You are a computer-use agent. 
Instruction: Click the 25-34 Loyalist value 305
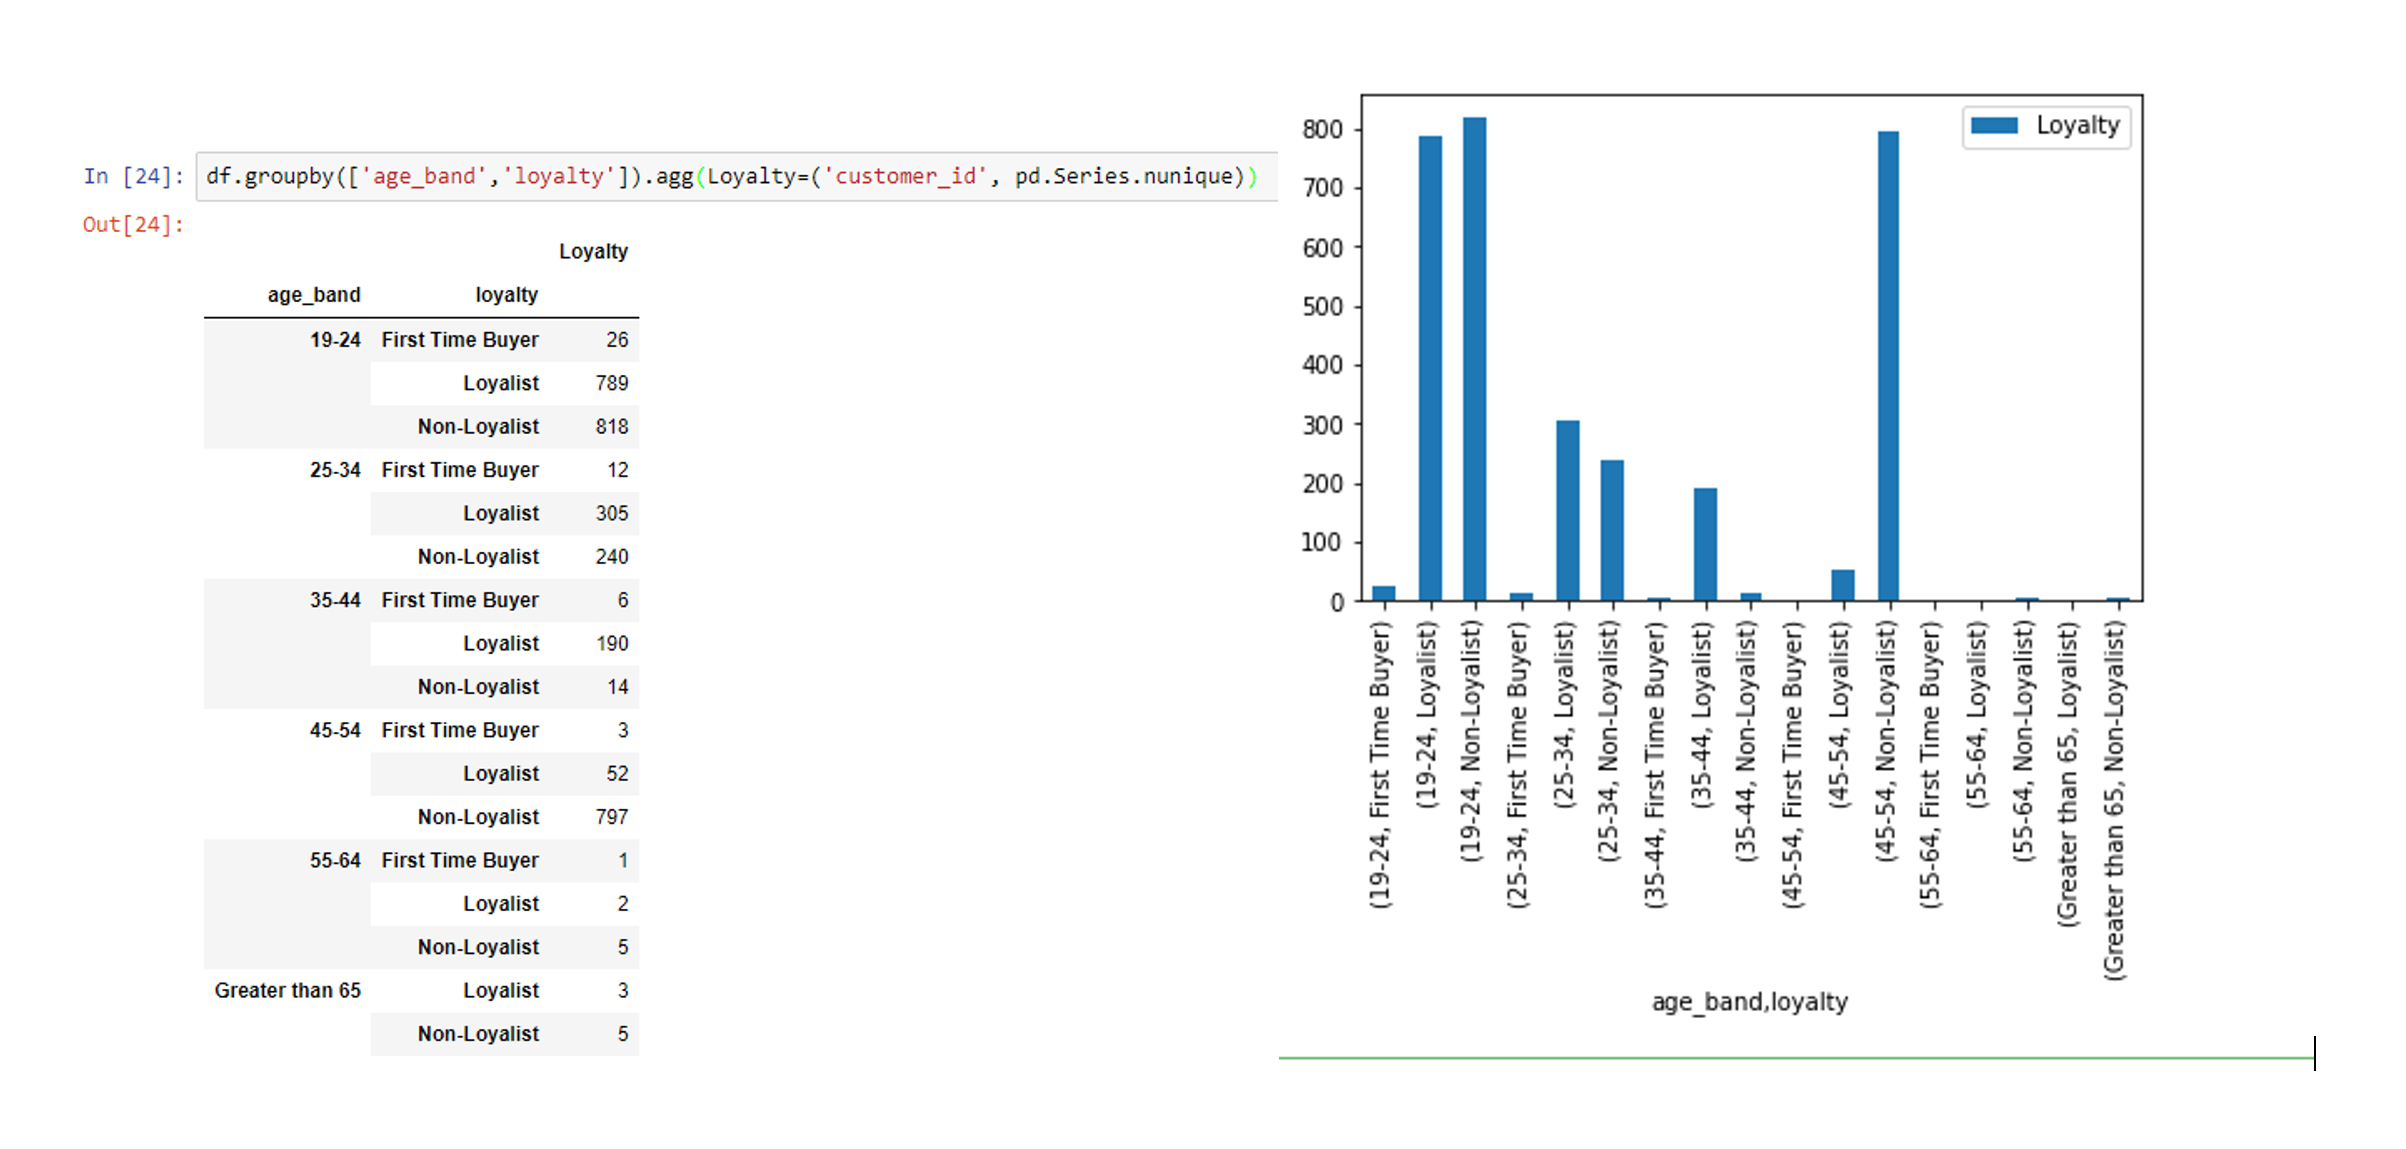point(611,514)
